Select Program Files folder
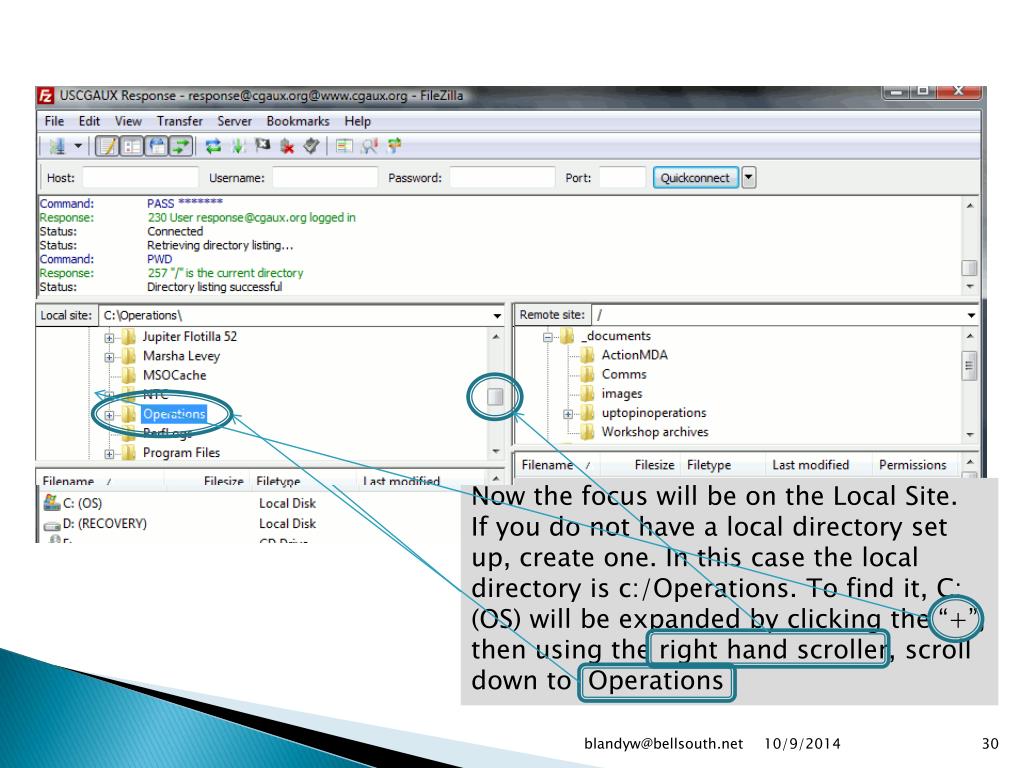The width and height of the screenshot is (1024, 768). tap(181, 453)
